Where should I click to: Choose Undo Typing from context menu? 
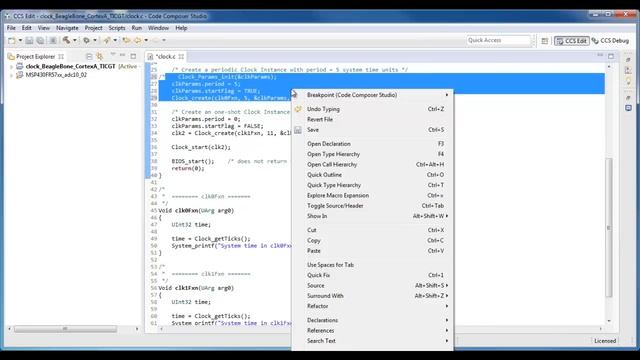372,109
